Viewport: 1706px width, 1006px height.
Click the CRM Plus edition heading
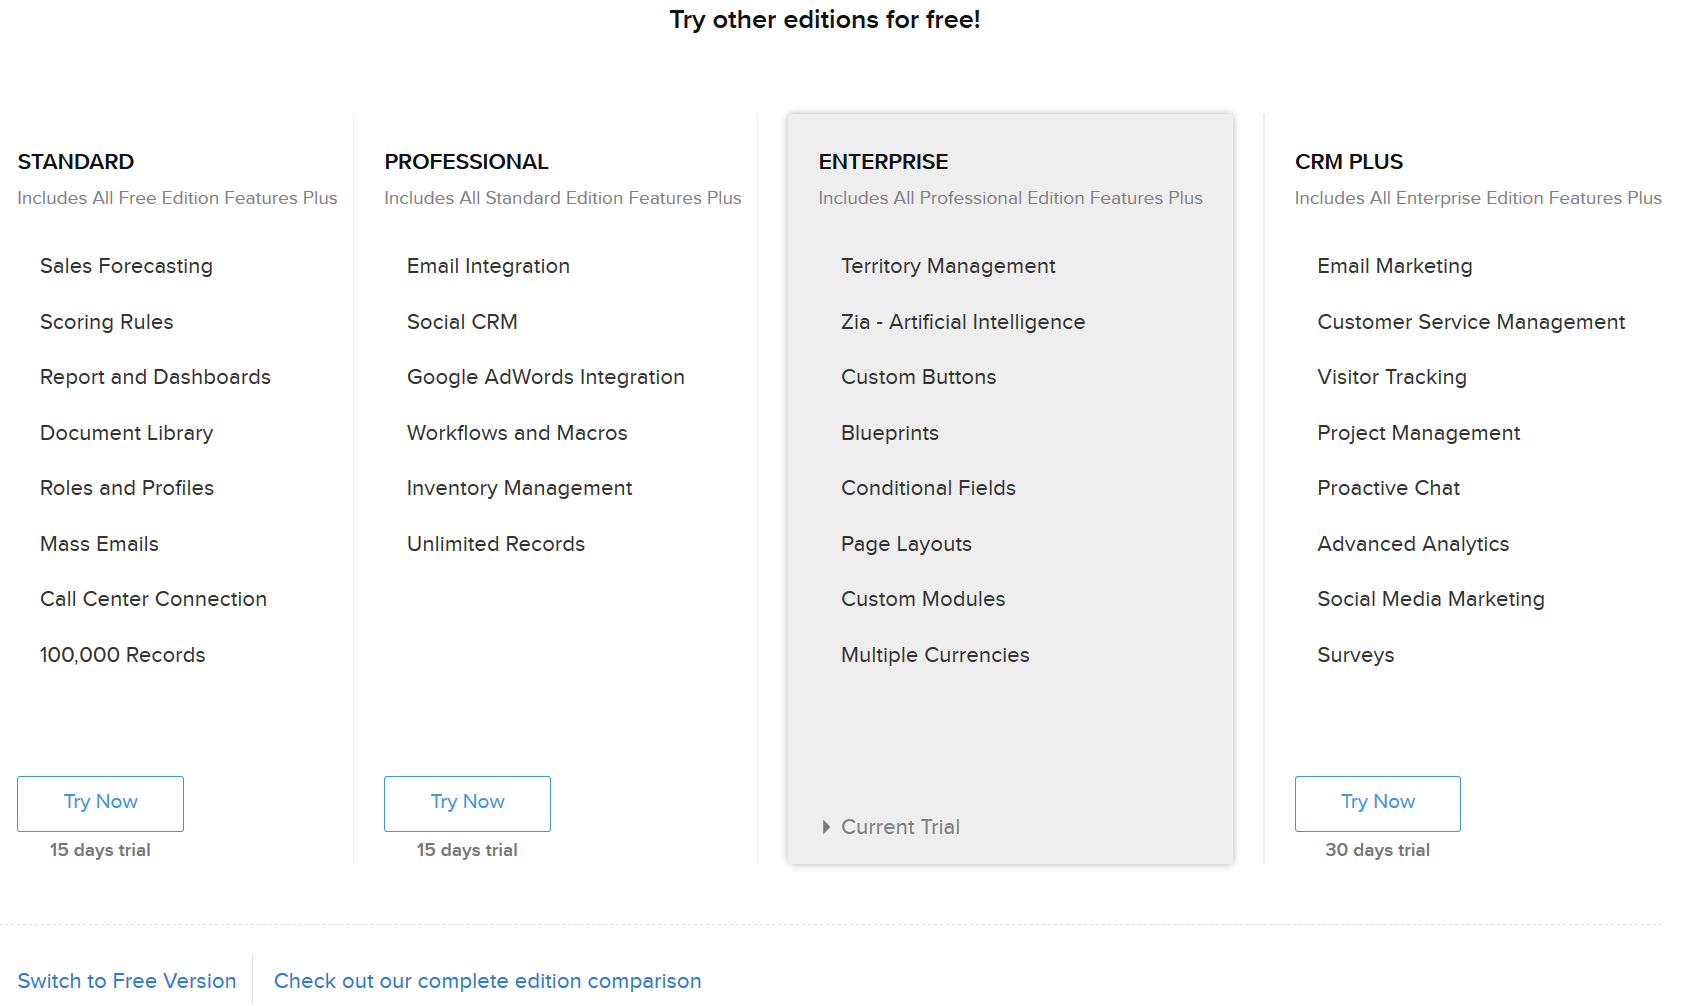[x=1348, y=162]
